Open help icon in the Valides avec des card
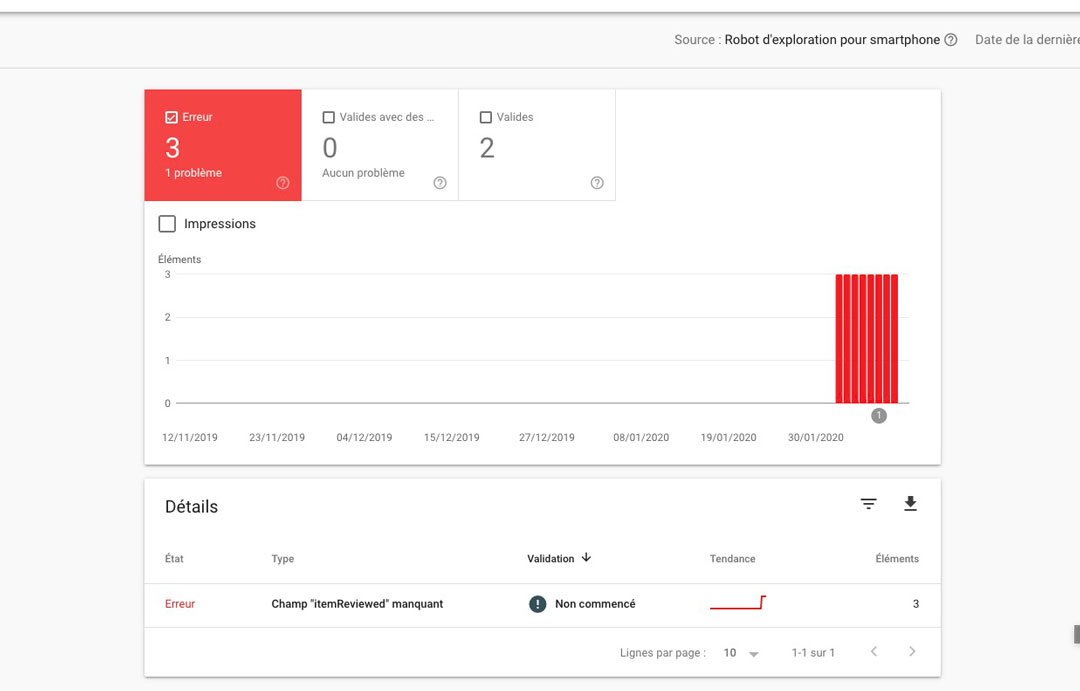Viewport: 1080px width, 691px height. 439,183
